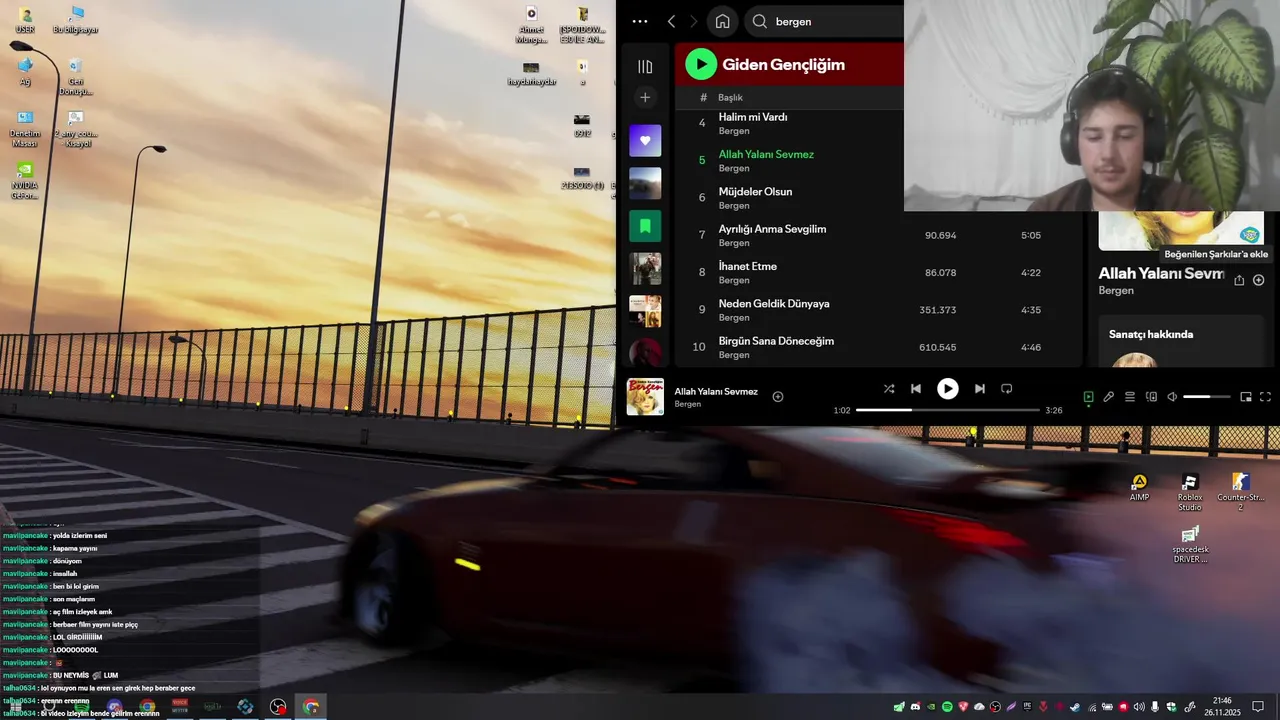Viewport: 1280px width, 720px height.
Task: Open USER folder desktop icon
Action: (x=25, y=19)
